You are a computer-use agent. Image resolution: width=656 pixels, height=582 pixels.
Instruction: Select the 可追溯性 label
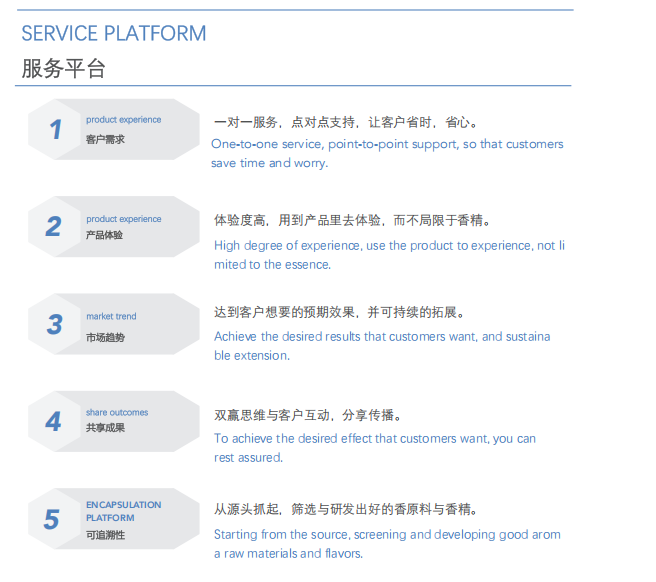(105, 536)
